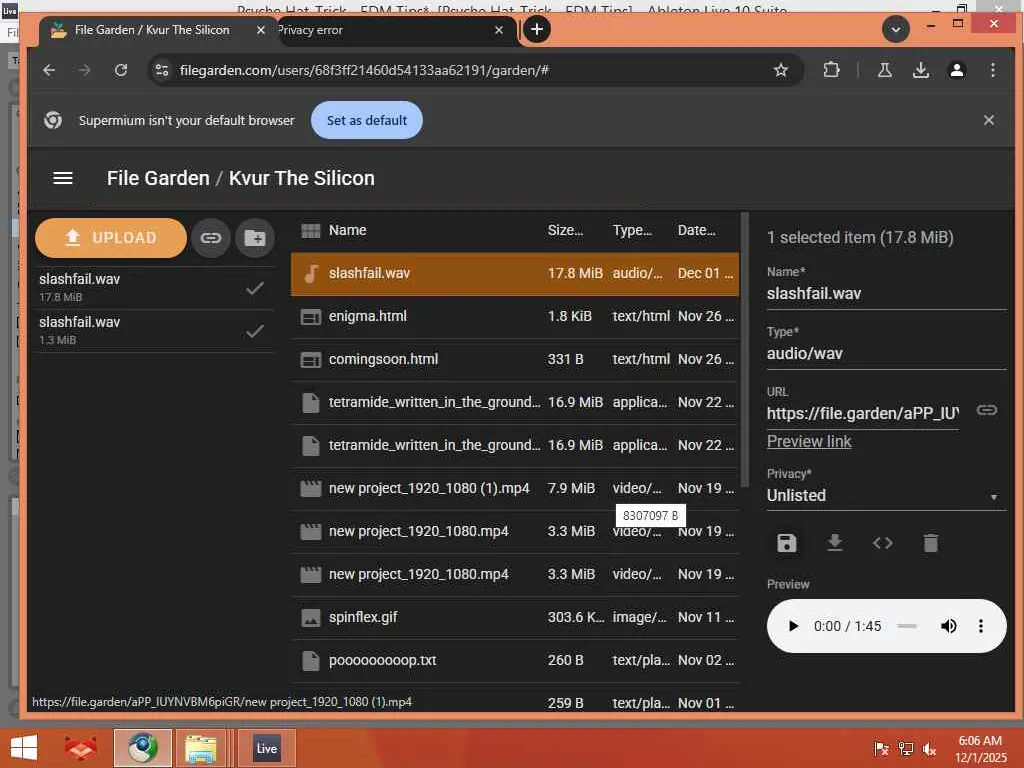Play the slashfail.wav audio preview
Viewport: 1024px width, 768px height.
[793, 626]
